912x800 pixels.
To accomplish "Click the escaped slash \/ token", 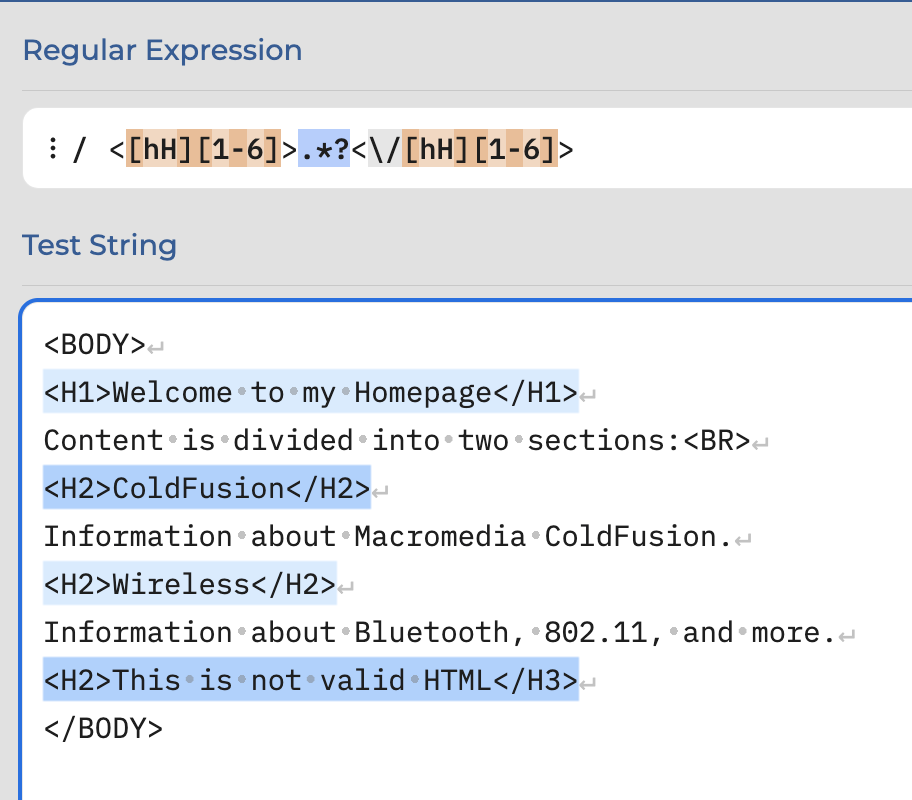I will (384, 148).
